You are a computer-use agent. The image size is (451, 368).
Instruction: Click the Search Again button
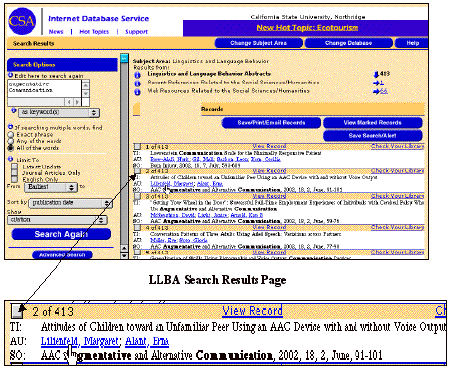coord(61,234)
